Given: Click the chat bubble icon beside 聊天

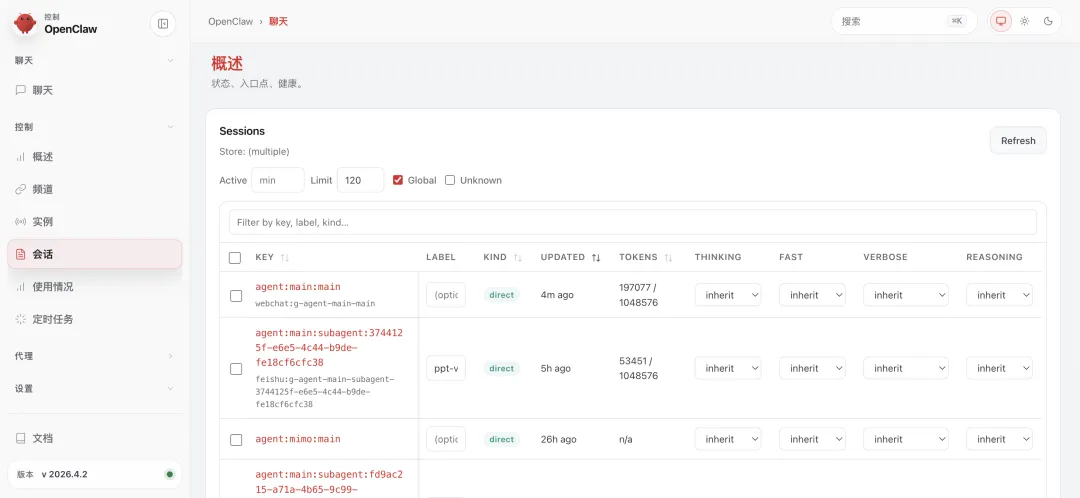Looking at the screenshot, I should tap(21, 90).
